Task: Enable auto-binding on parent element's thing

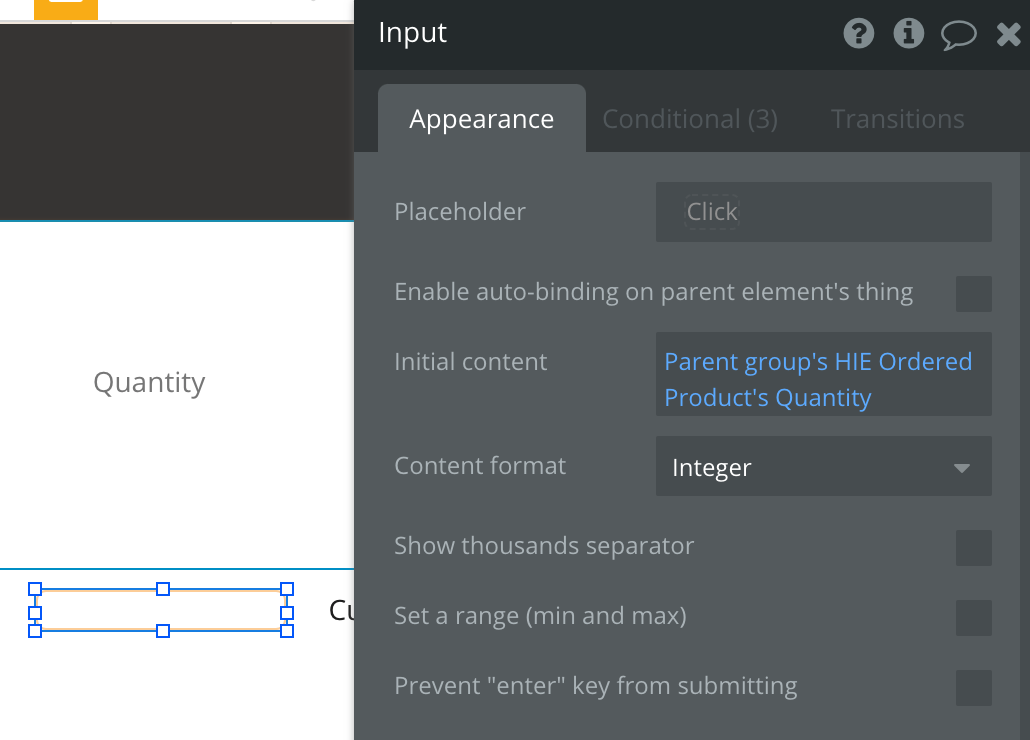Action: 973,294
